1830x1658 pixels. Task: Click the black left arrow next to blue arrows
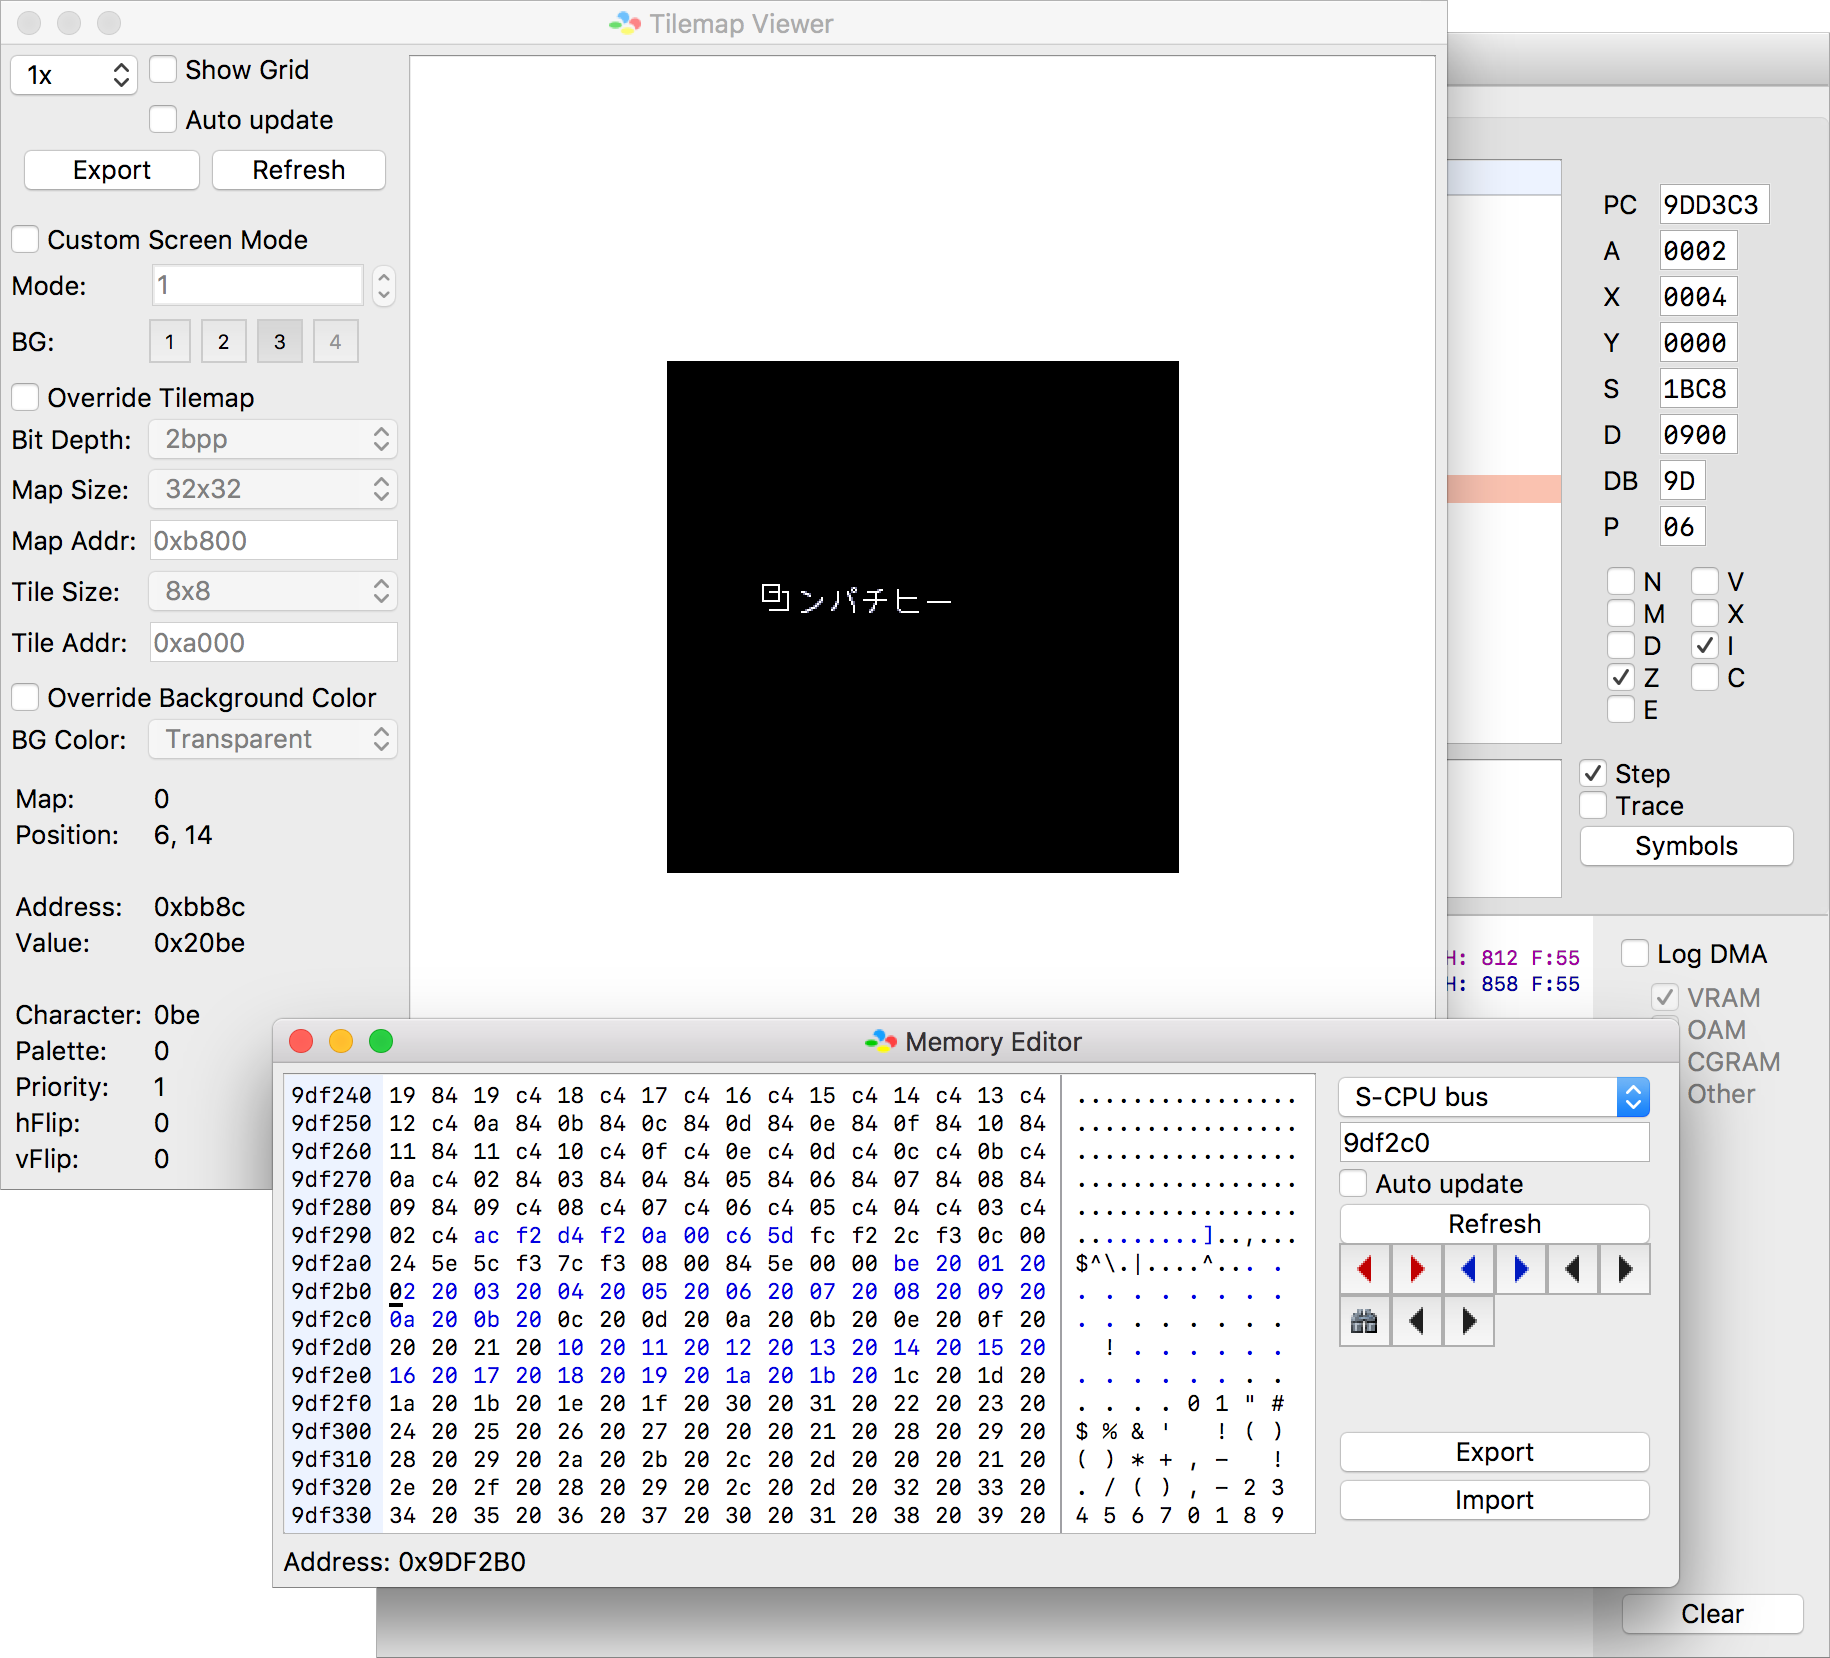(x=1573, y=1270)
